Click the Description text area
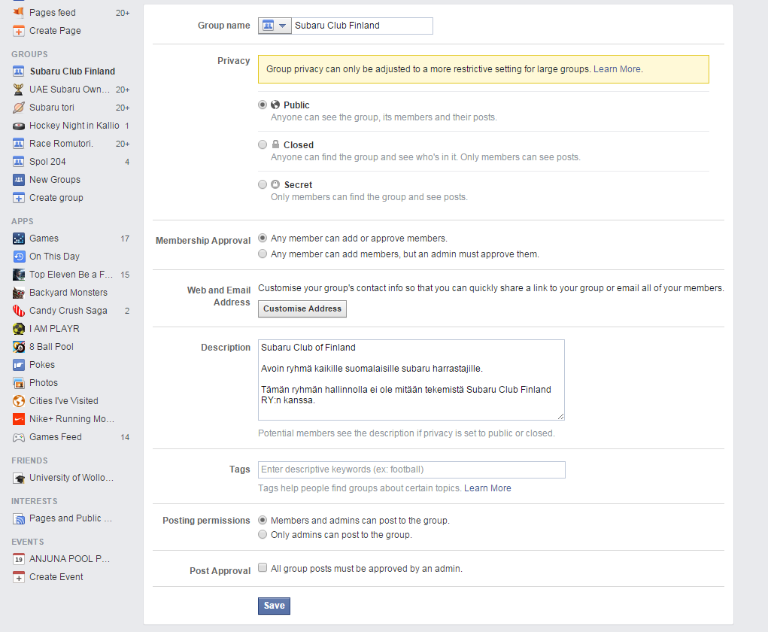The width and height of the screenshot is (768, 632). pyautogui.click(x=411, y=380)
